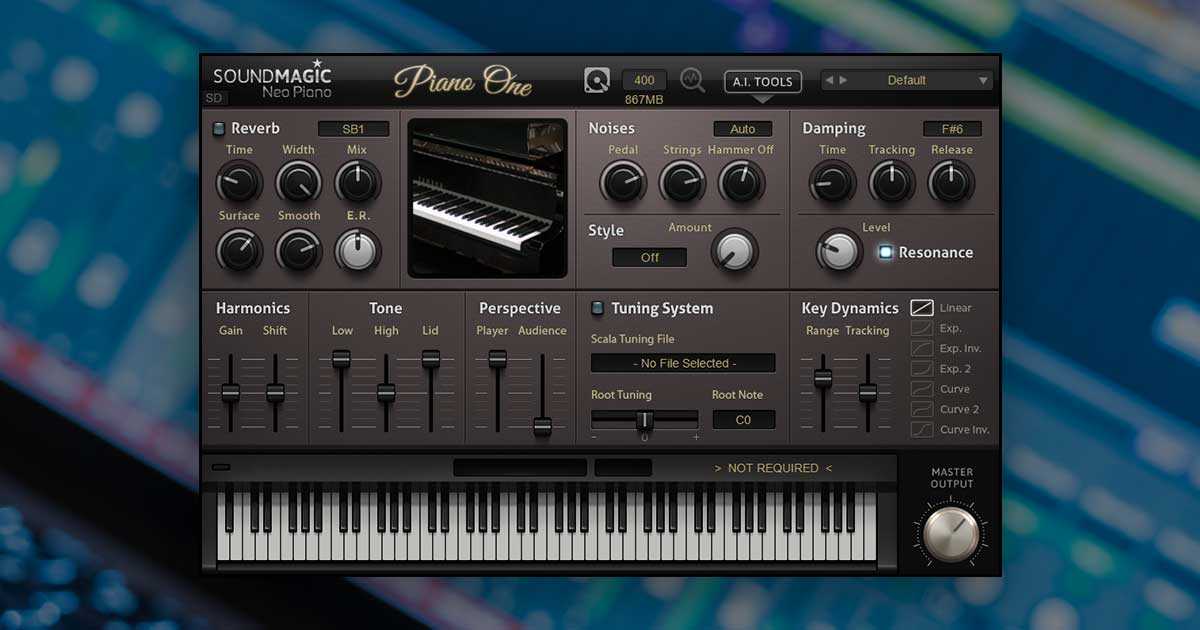Click the Default preset name
1200x630 pixels.
[907, 81]
